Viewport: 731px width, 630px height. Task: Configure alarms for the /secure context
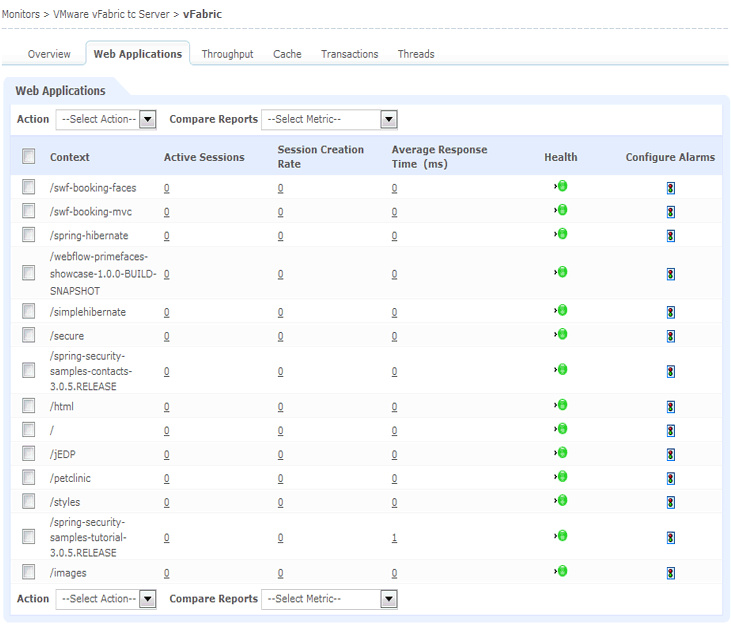(670, 336)
